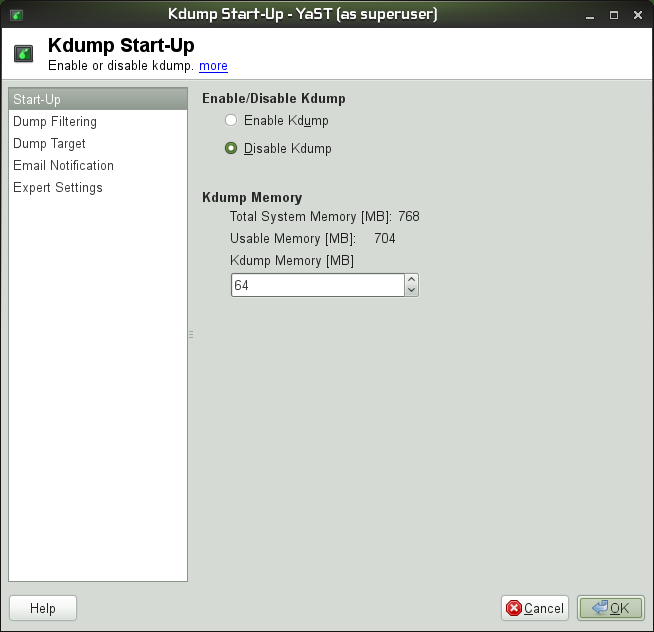Click the Enable/Disable Kdump heading
Image resolution: width=654 pixels, height=632 pixels.
click(274, 98)
